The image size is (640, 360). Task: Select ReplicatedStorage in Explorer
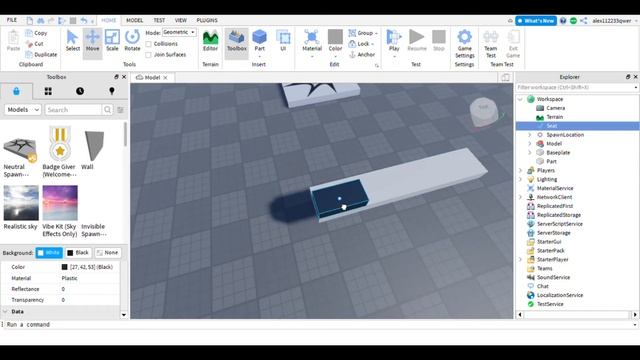(x=559, y=215)
